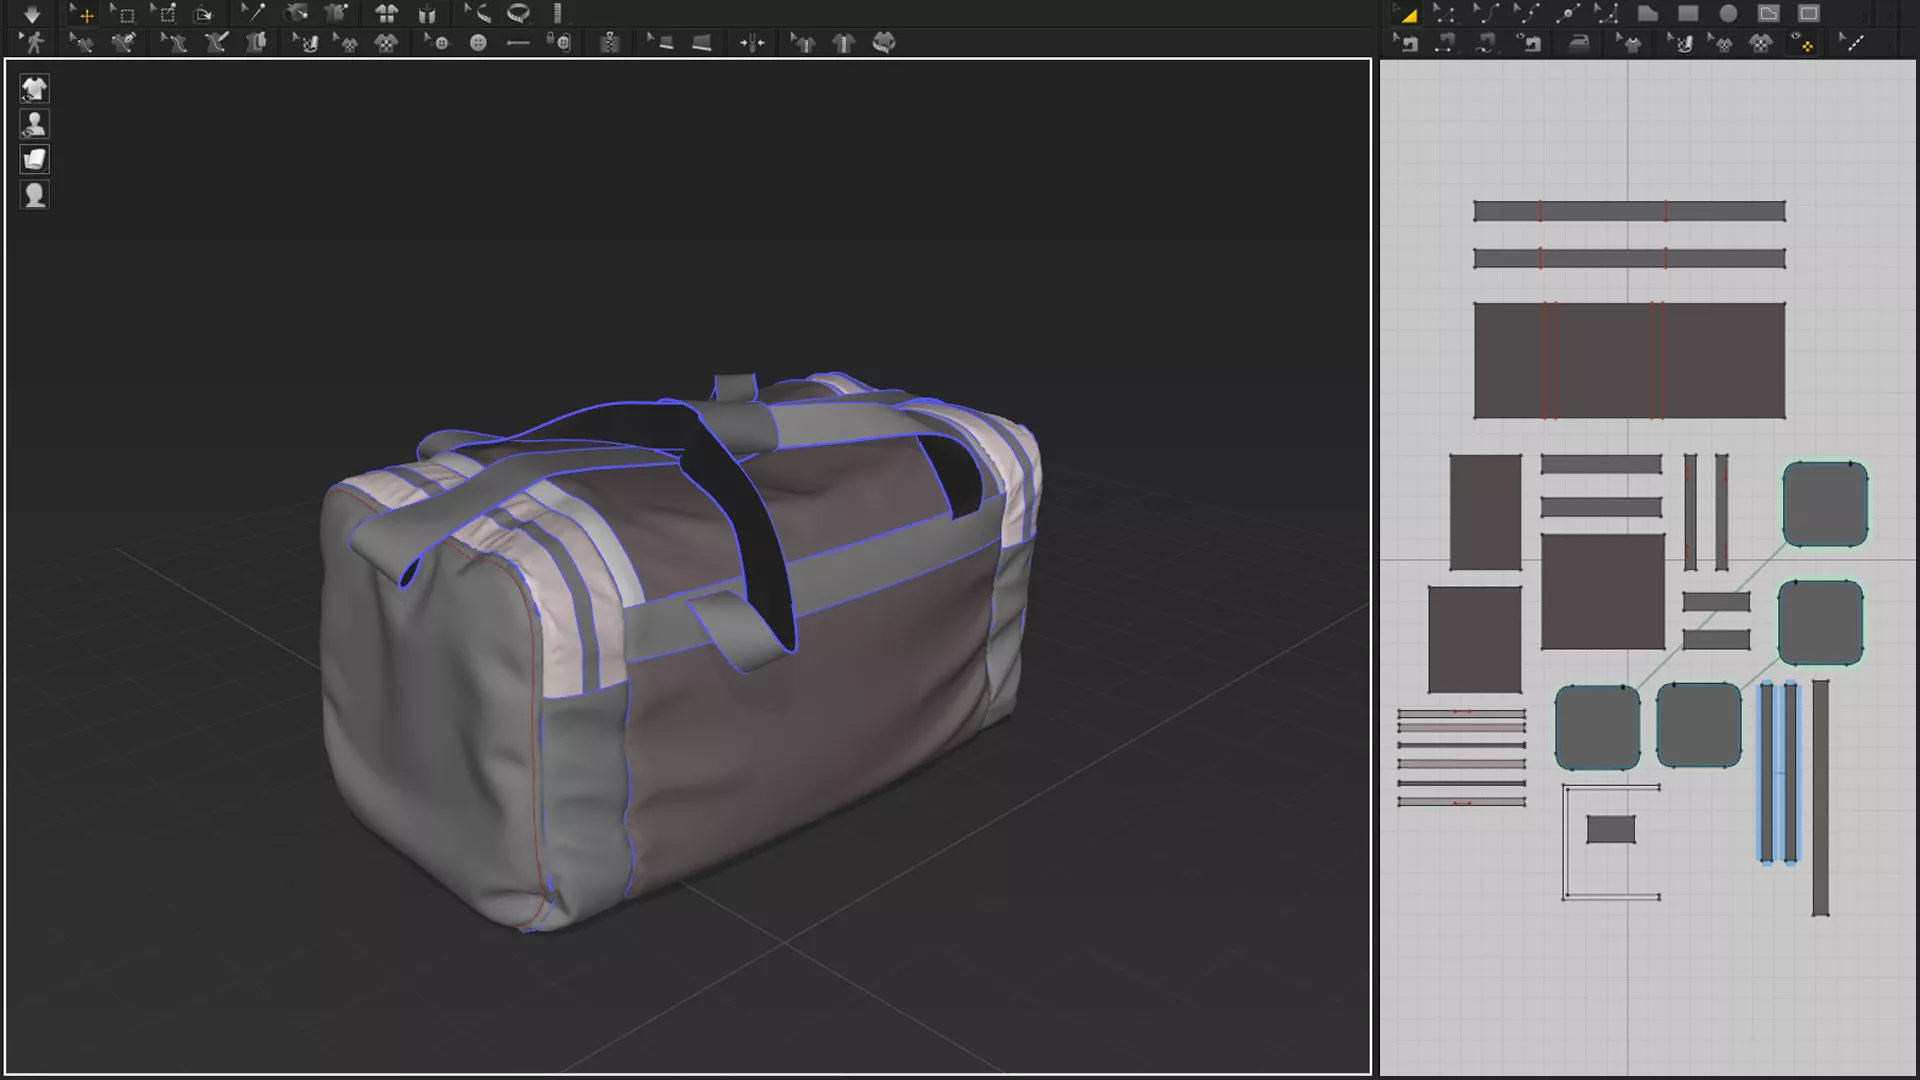
Task: Choose the Rectangle pattern tool
Action: (x=1688, y=14)
